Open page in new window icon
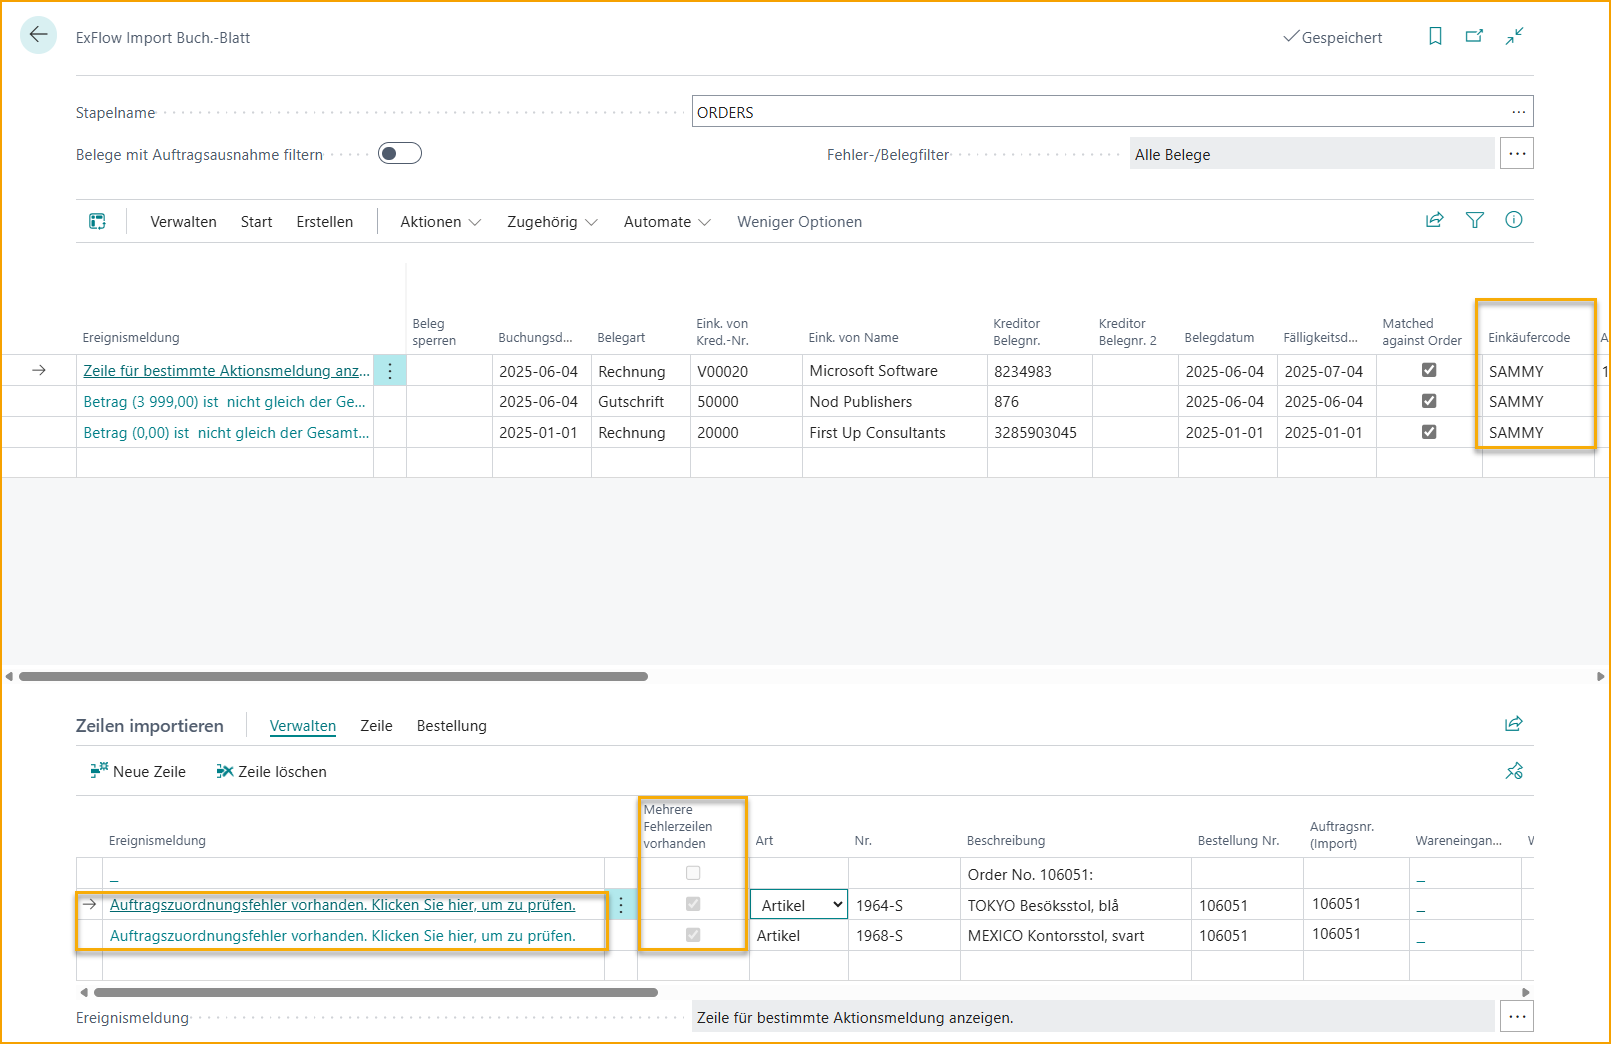1611x1044 pixels. [1474, 36]
